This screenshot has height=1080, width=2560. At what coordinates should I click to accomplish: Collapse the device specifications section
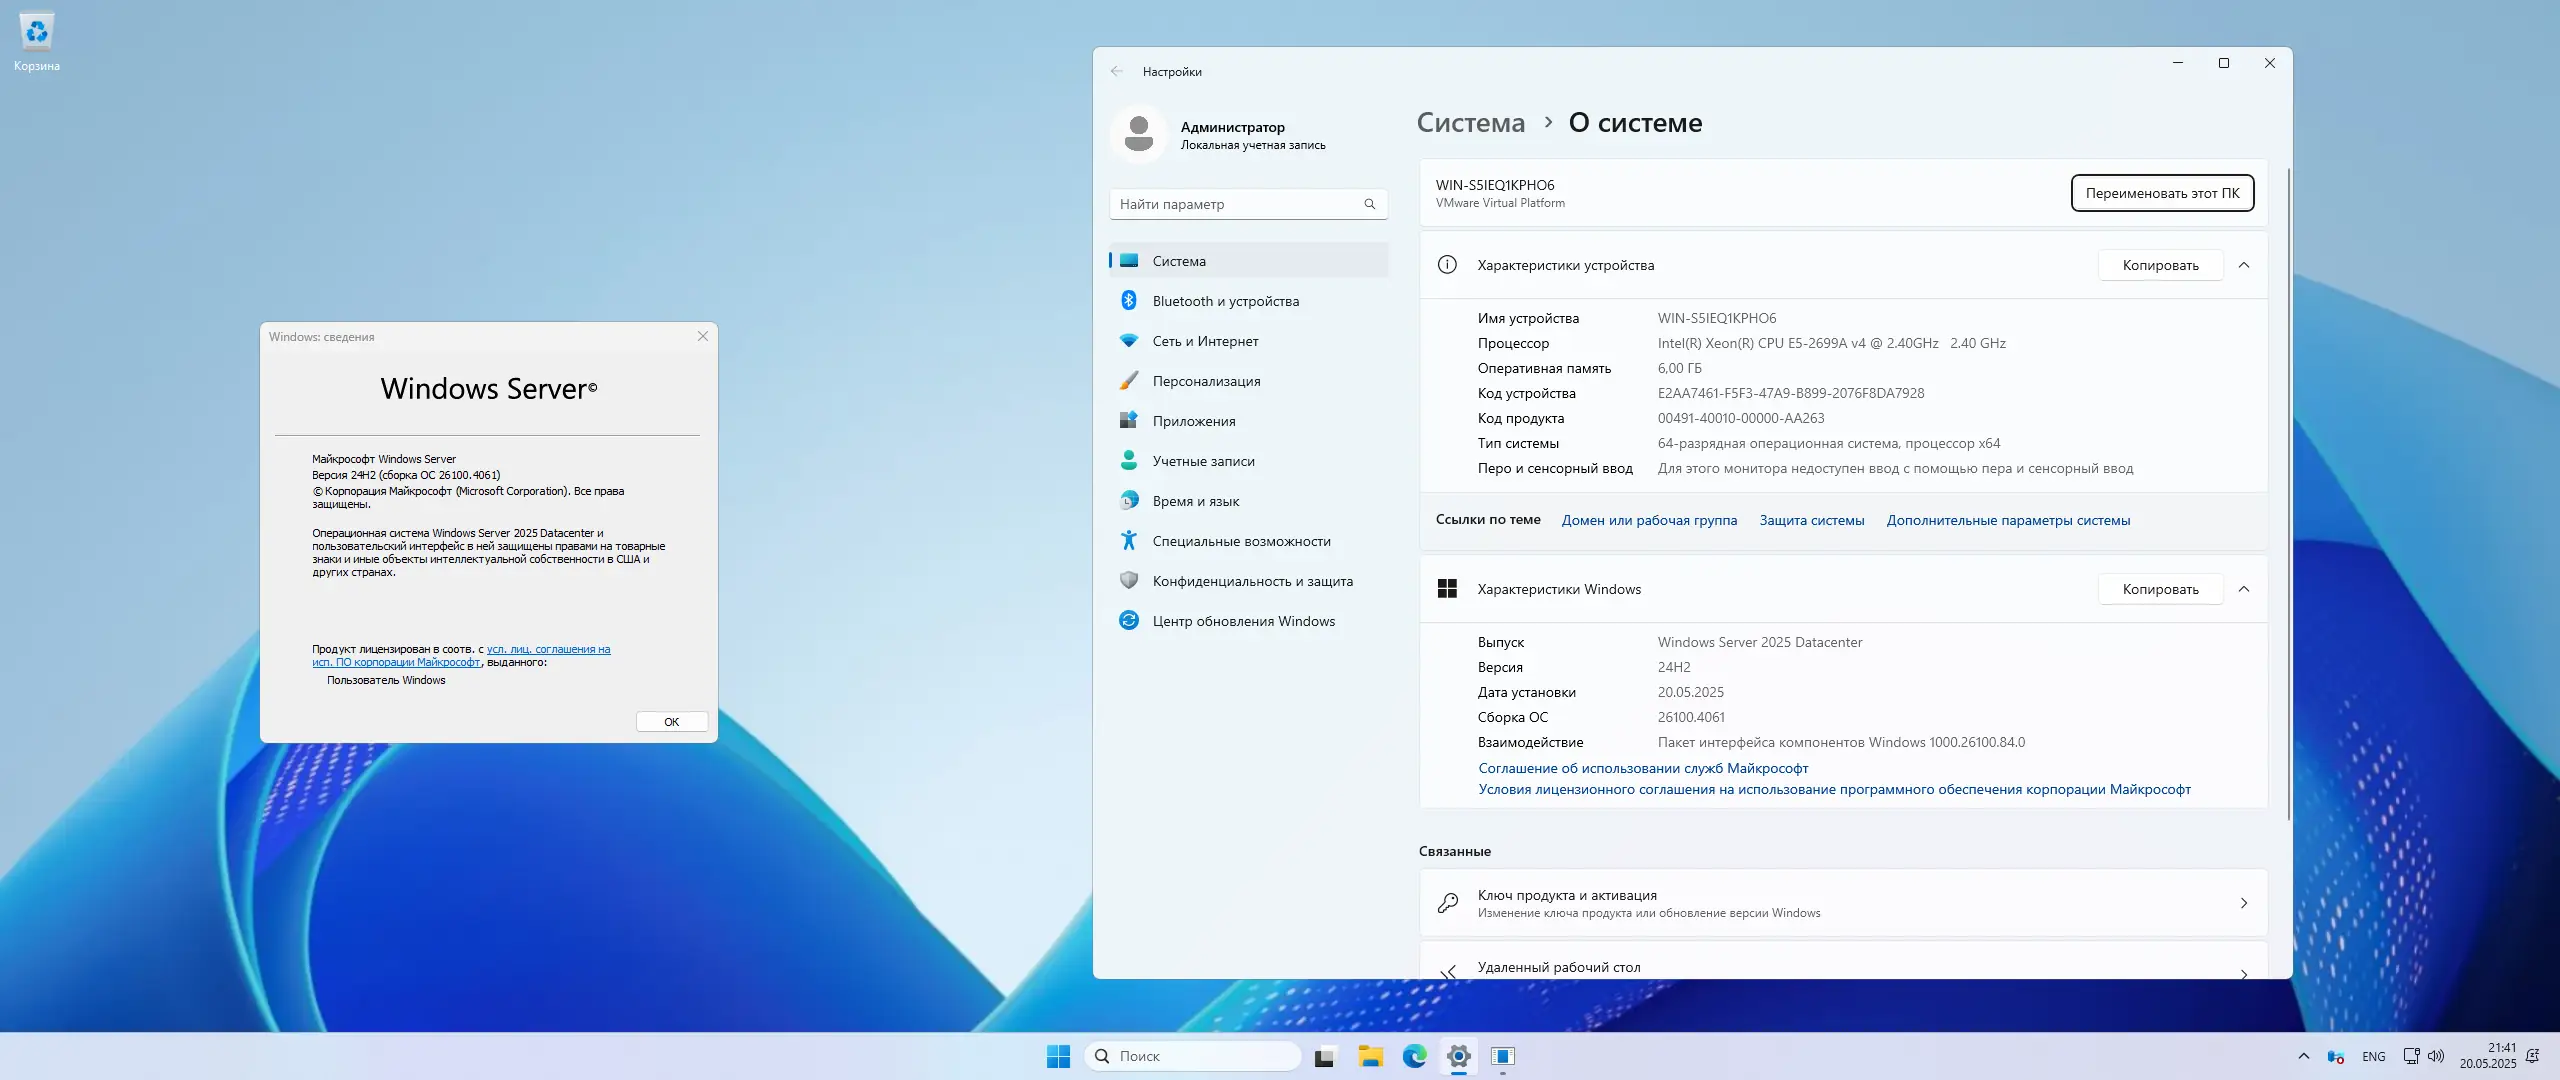coord(2244,265)
